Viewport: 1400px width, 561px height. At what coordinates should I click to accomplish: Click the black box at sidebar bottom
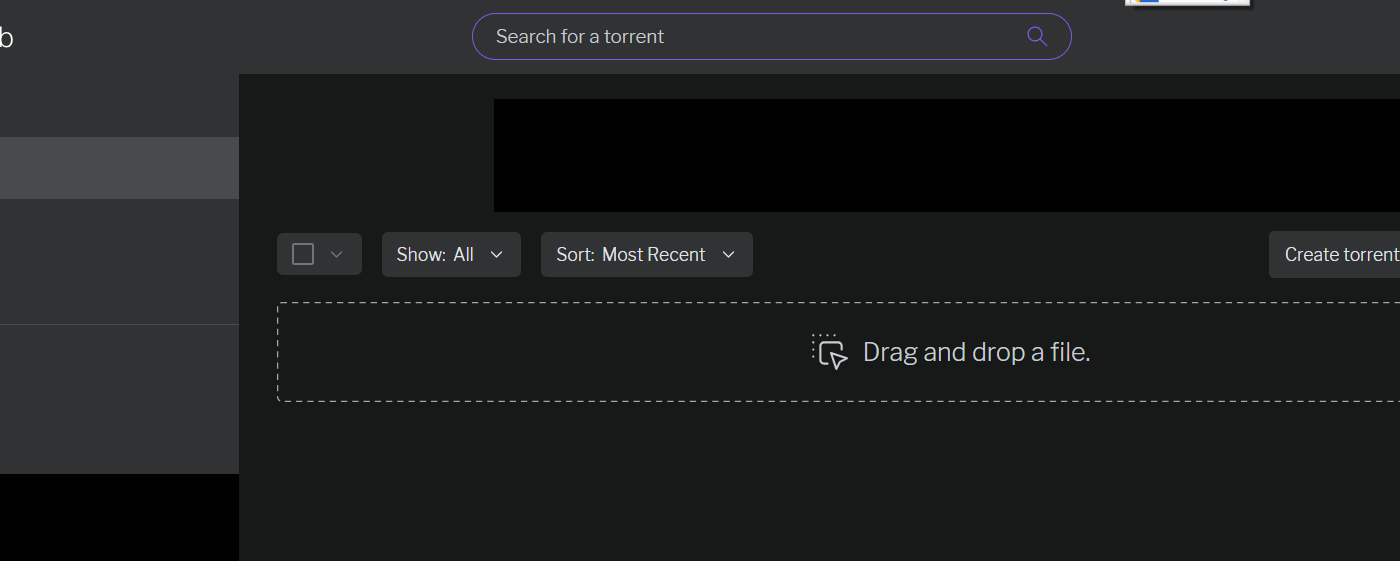tap(119, 517)
